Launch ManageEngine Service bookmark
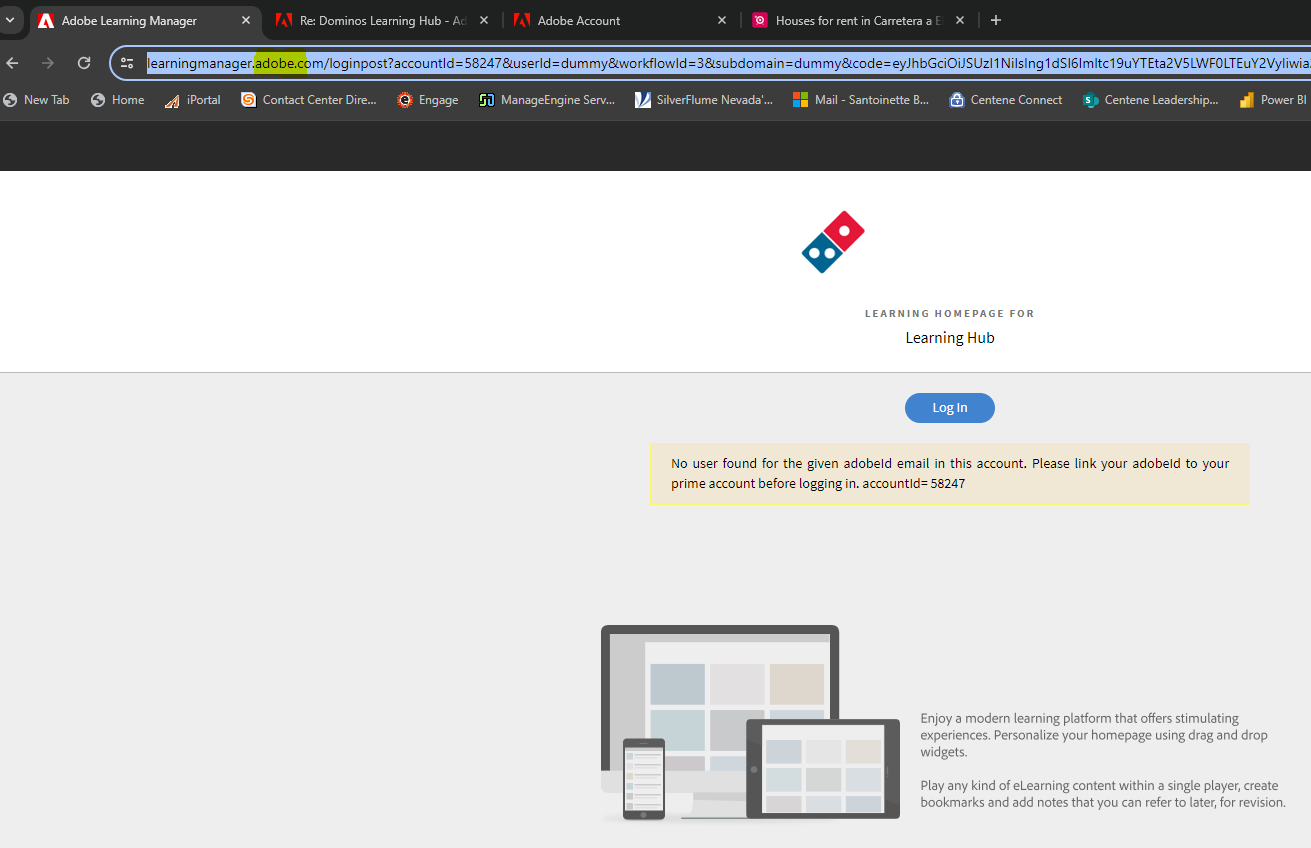This screenshot has width=1311, height=848. 546,99
